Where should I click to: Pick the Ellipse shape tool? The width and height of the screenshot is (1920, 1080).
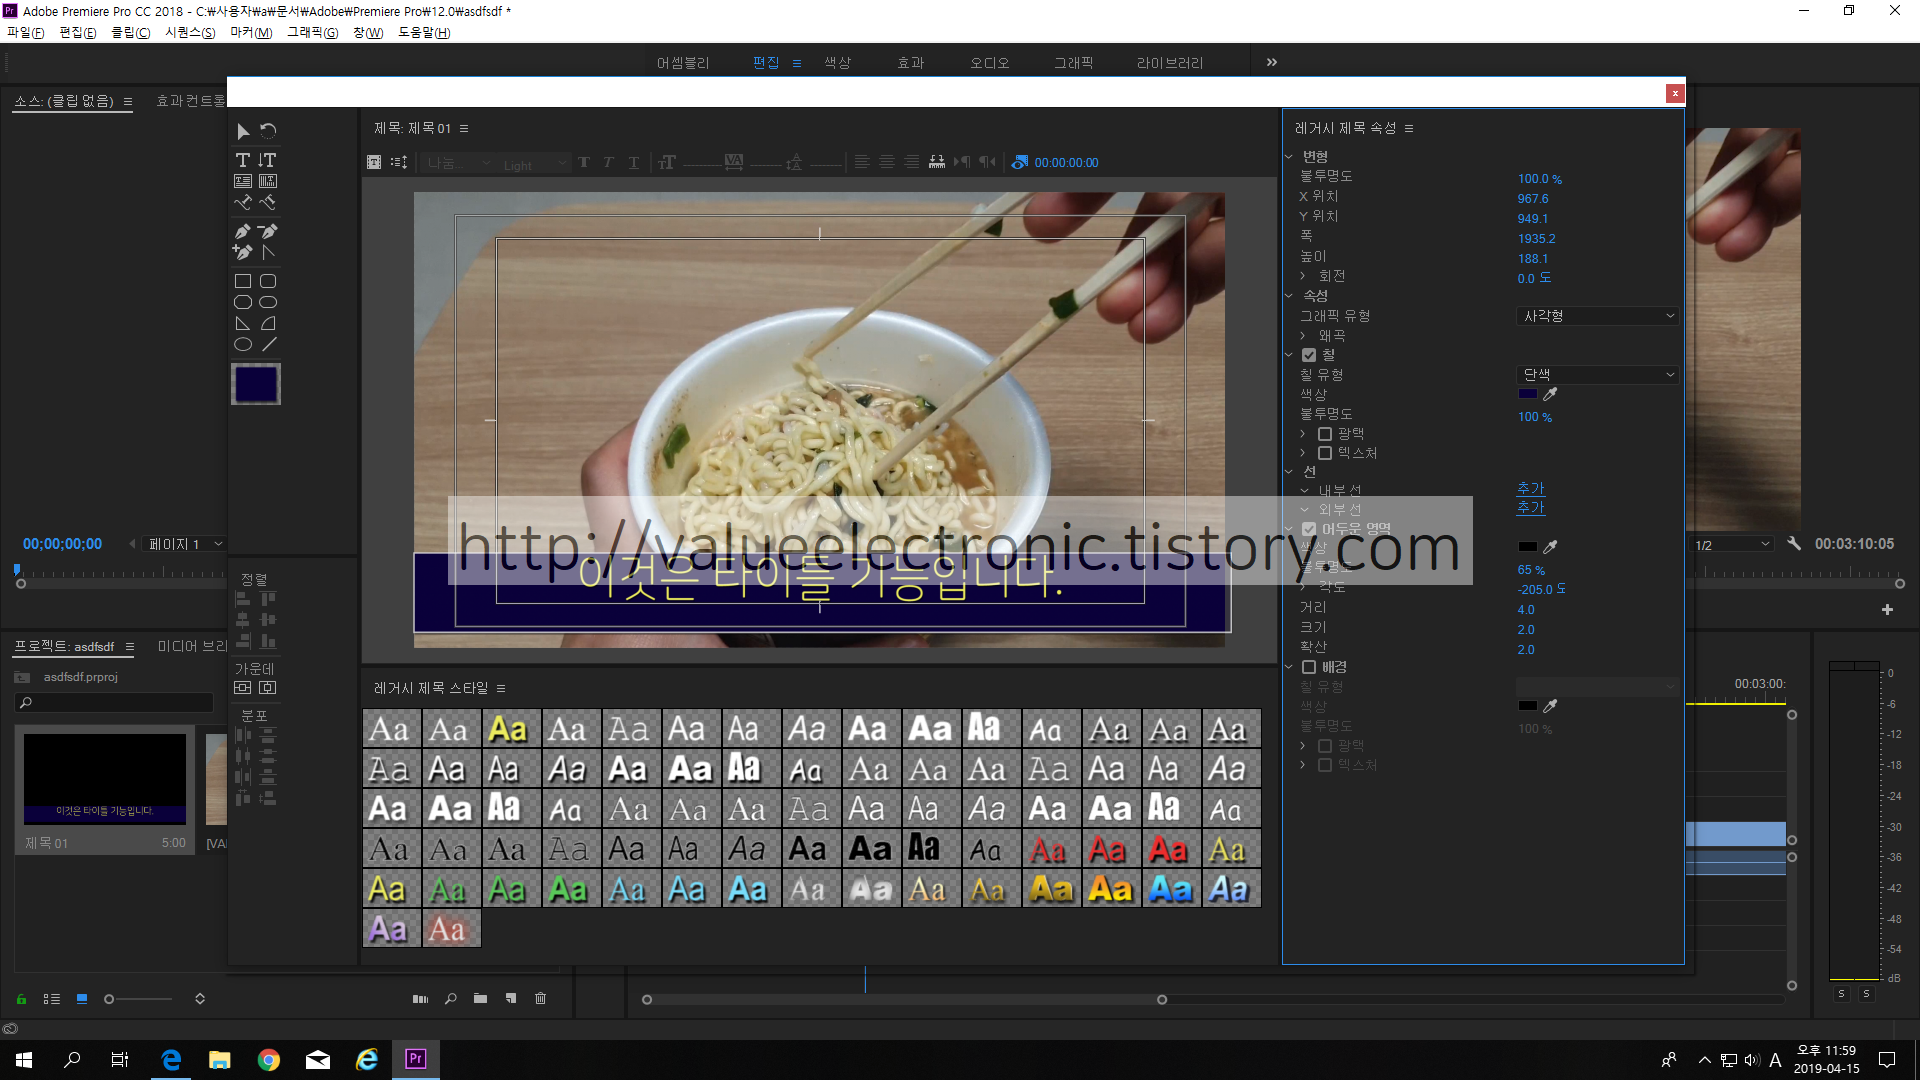242,344
